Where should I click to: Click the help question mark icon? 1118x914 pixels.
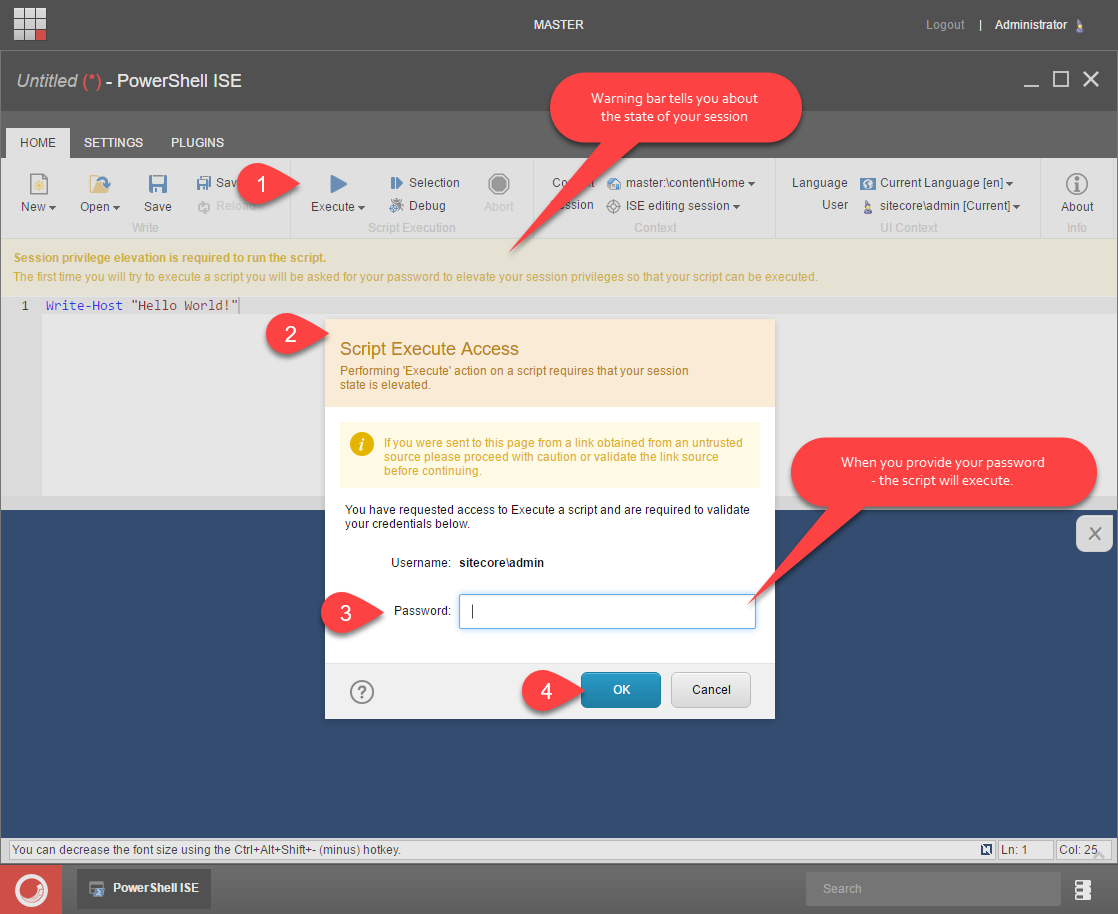362,692
